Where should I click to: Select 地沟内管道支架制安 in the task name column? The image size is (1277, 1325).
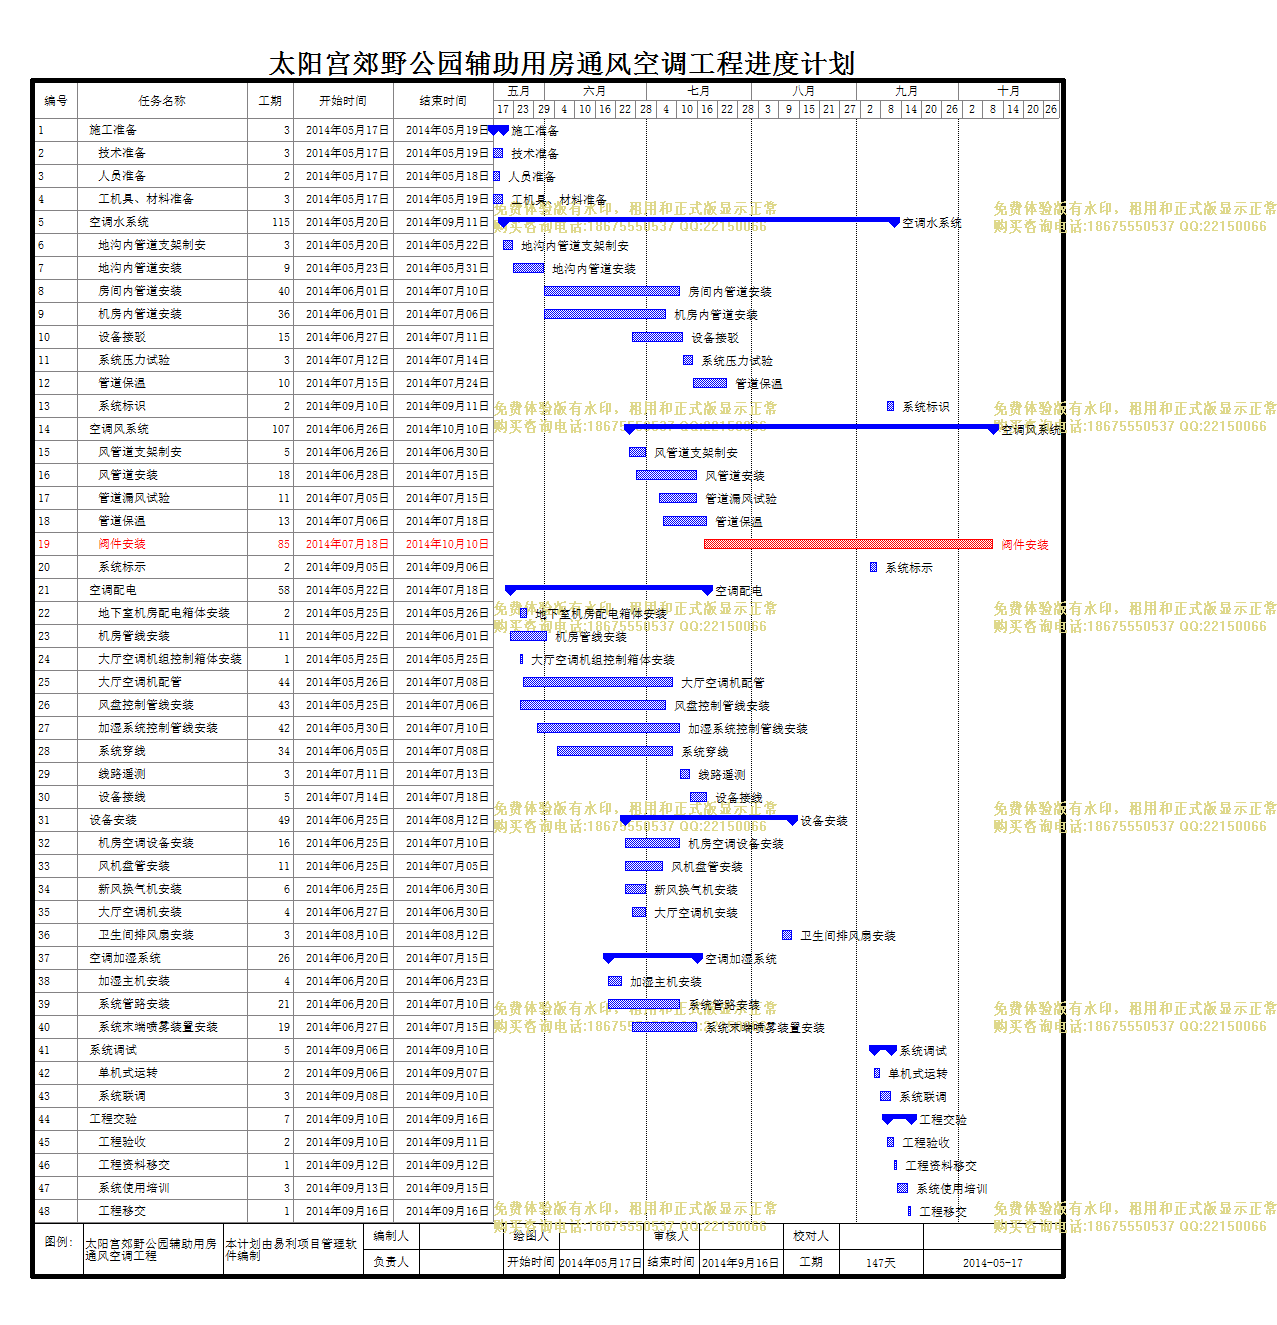(152, 245)
